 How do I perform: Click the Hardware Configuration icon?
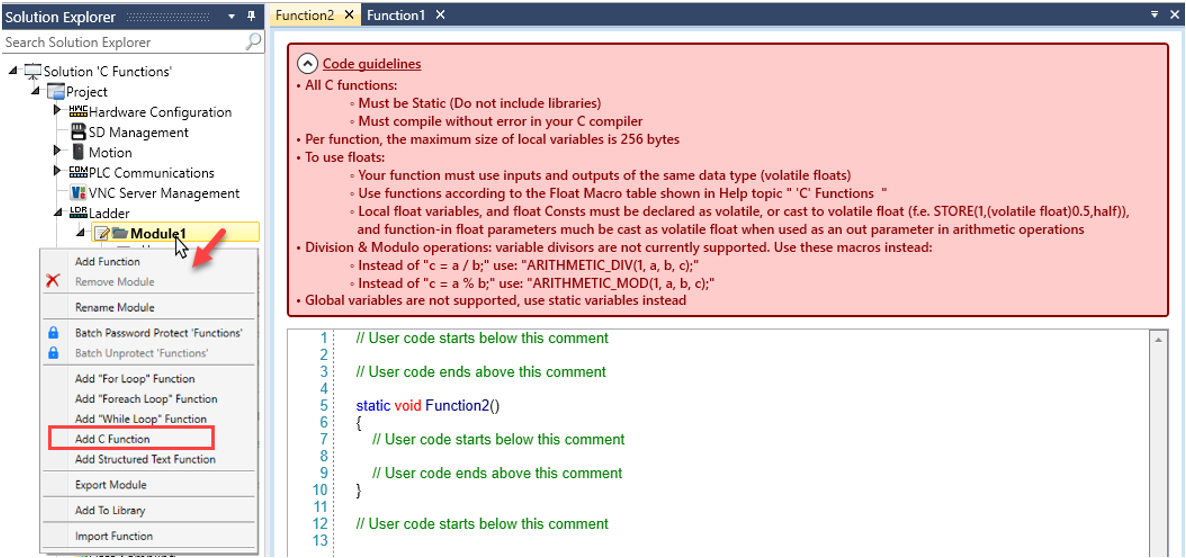pyautogui.click(x=78, y=111)
